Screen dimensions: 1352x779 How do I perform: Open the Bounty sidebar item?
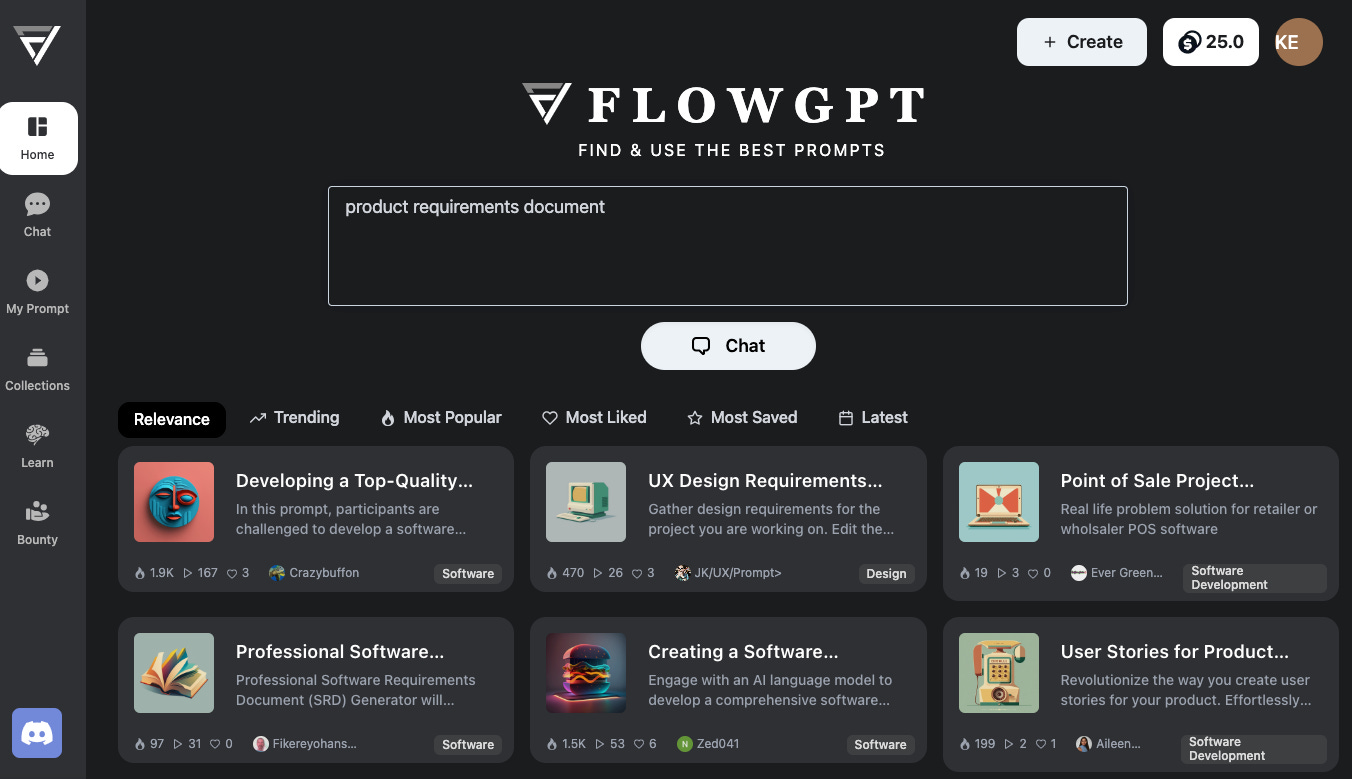click(x=37, y=523)
